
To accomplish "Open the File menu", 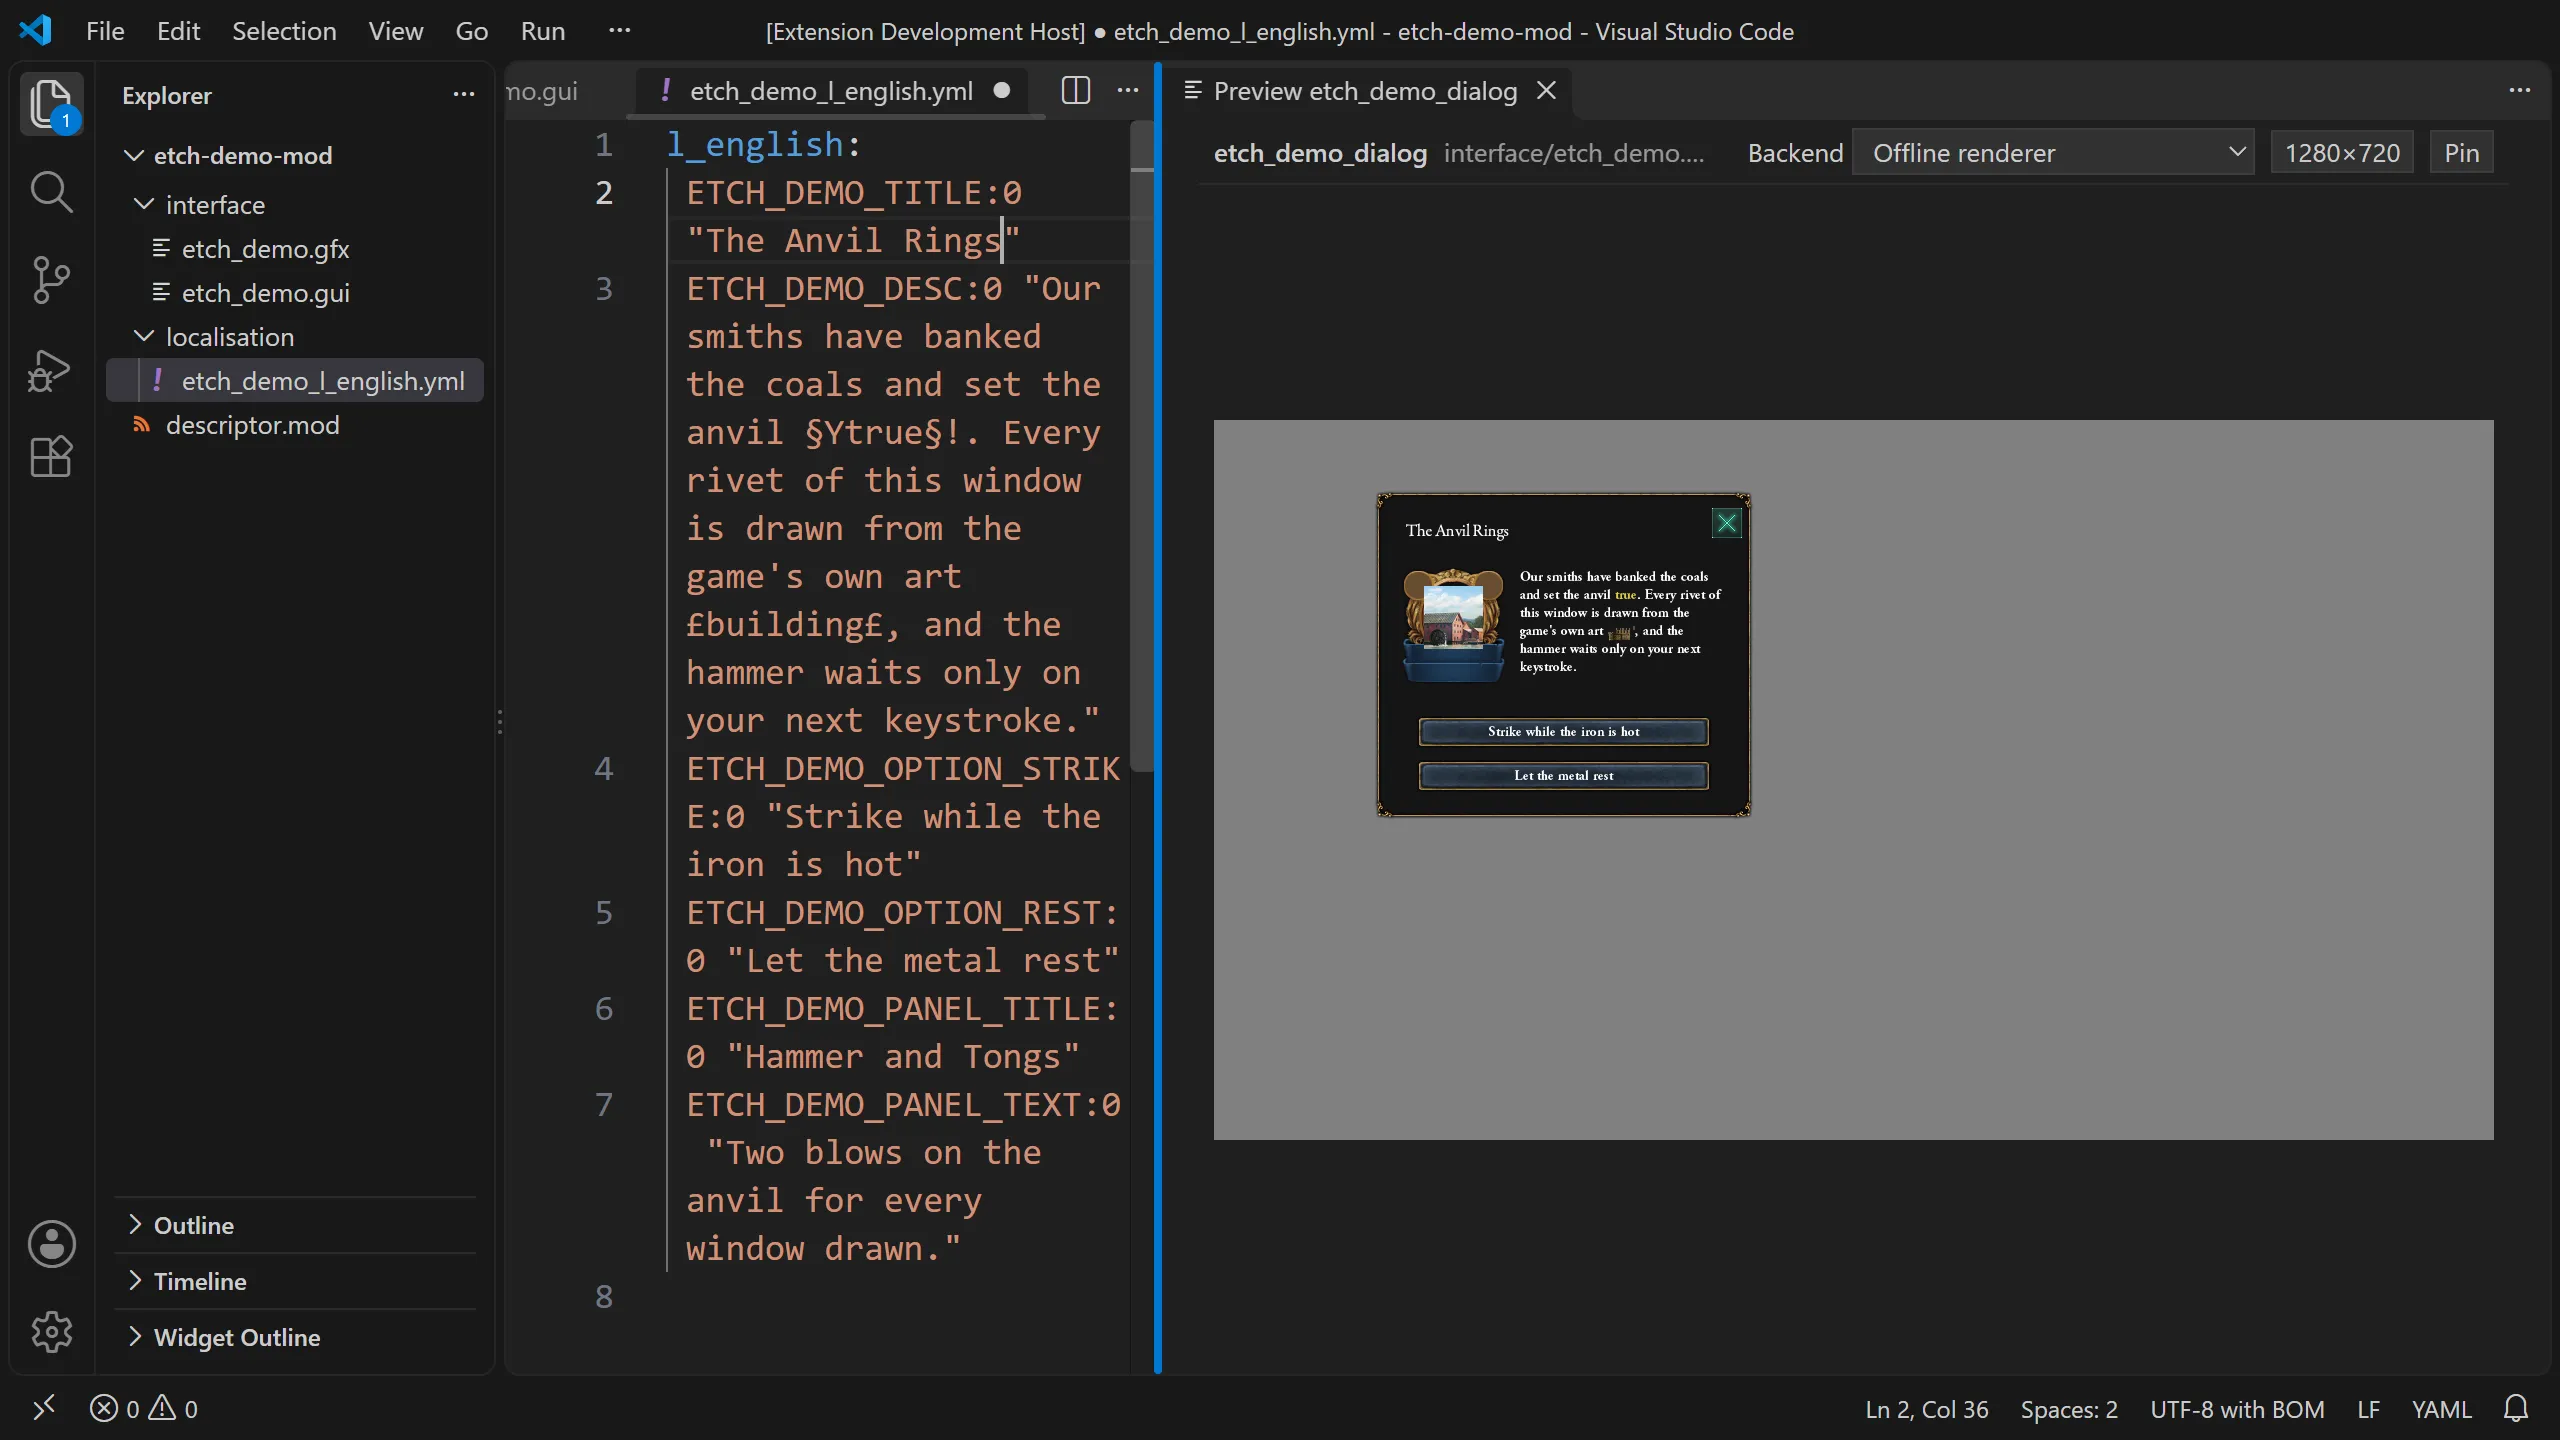I will (x=105, y=31).
